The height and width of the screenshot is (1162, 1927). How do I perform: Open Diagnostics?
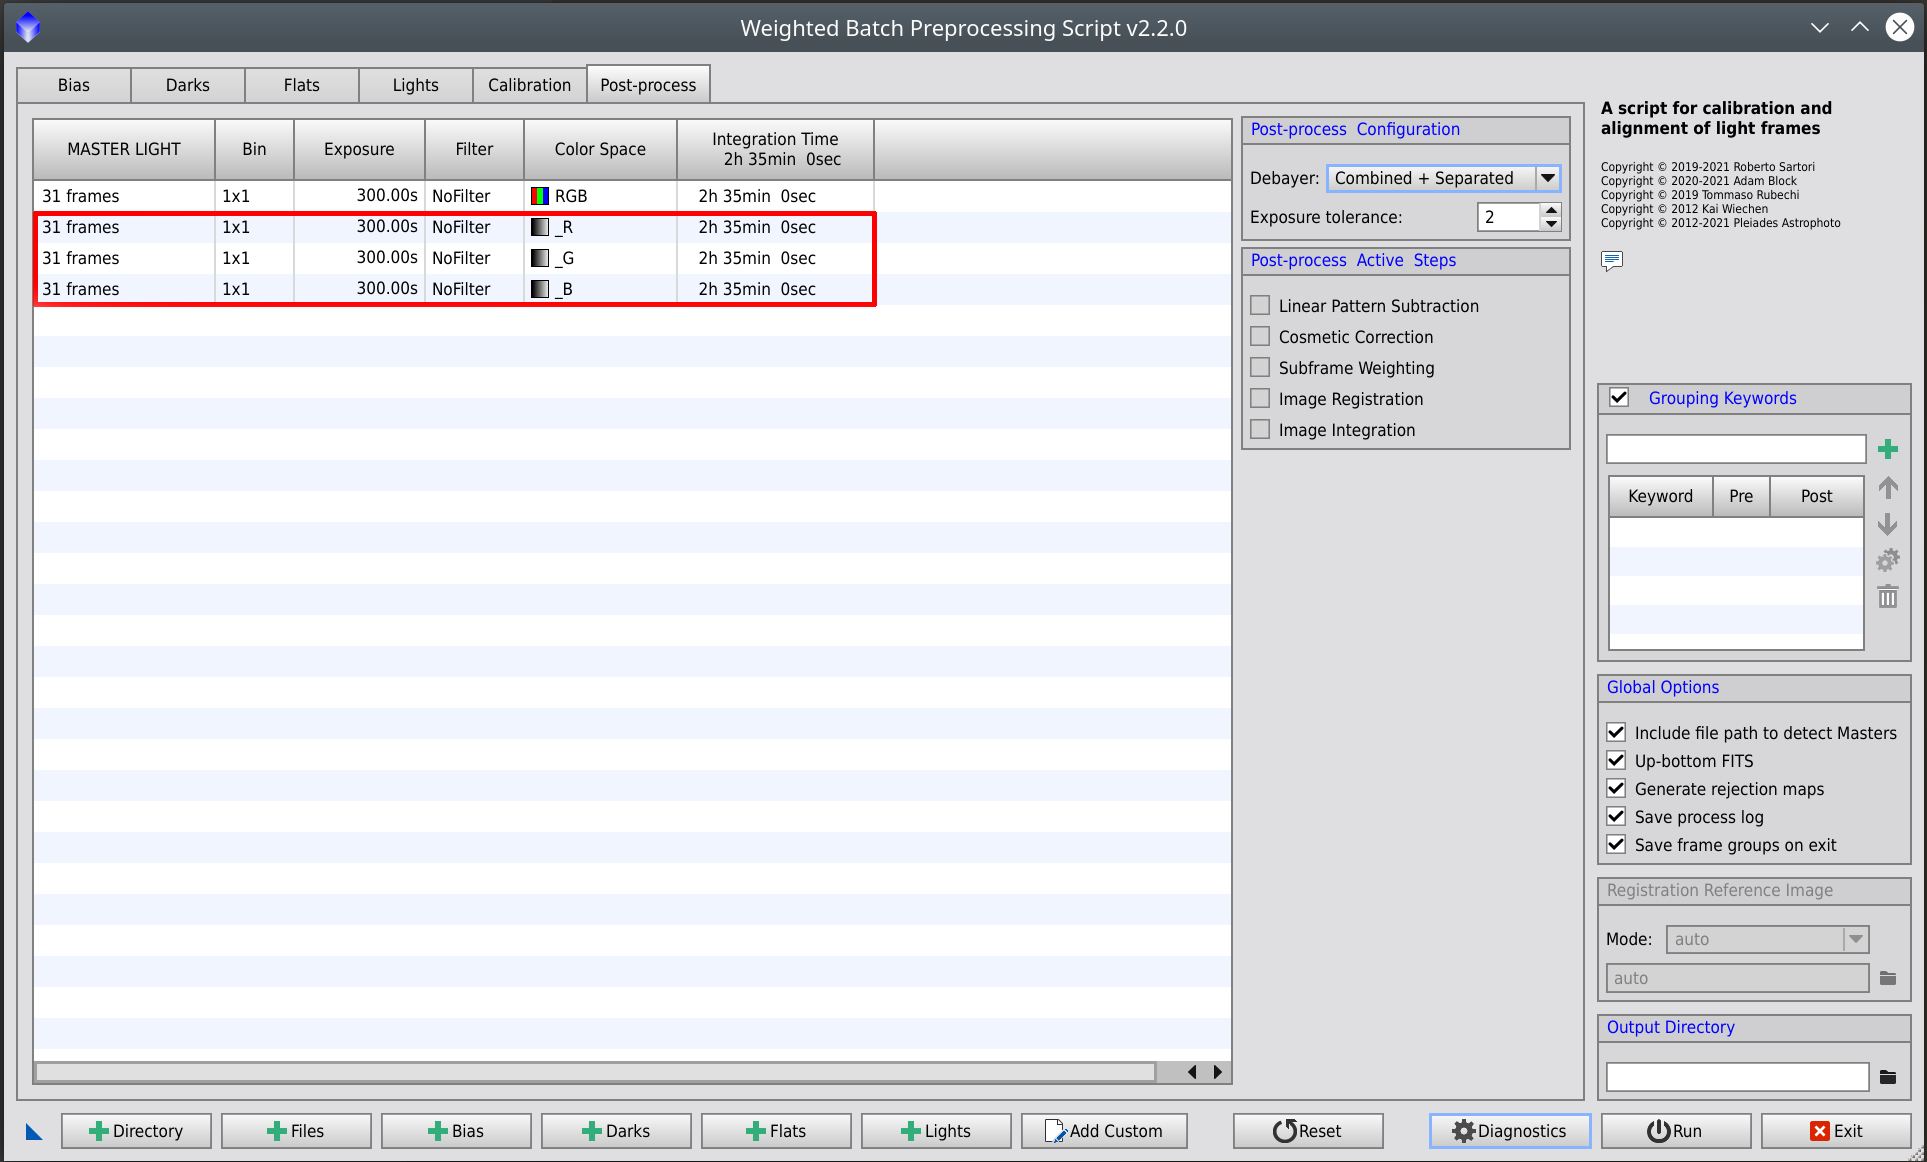coord(1510,1131)
